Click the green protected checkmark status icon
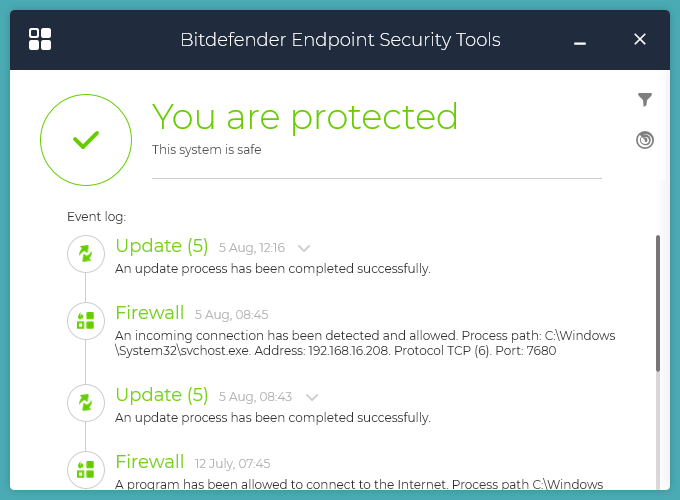This screenshot has height=500, width=680. click(x=86, y=140)
